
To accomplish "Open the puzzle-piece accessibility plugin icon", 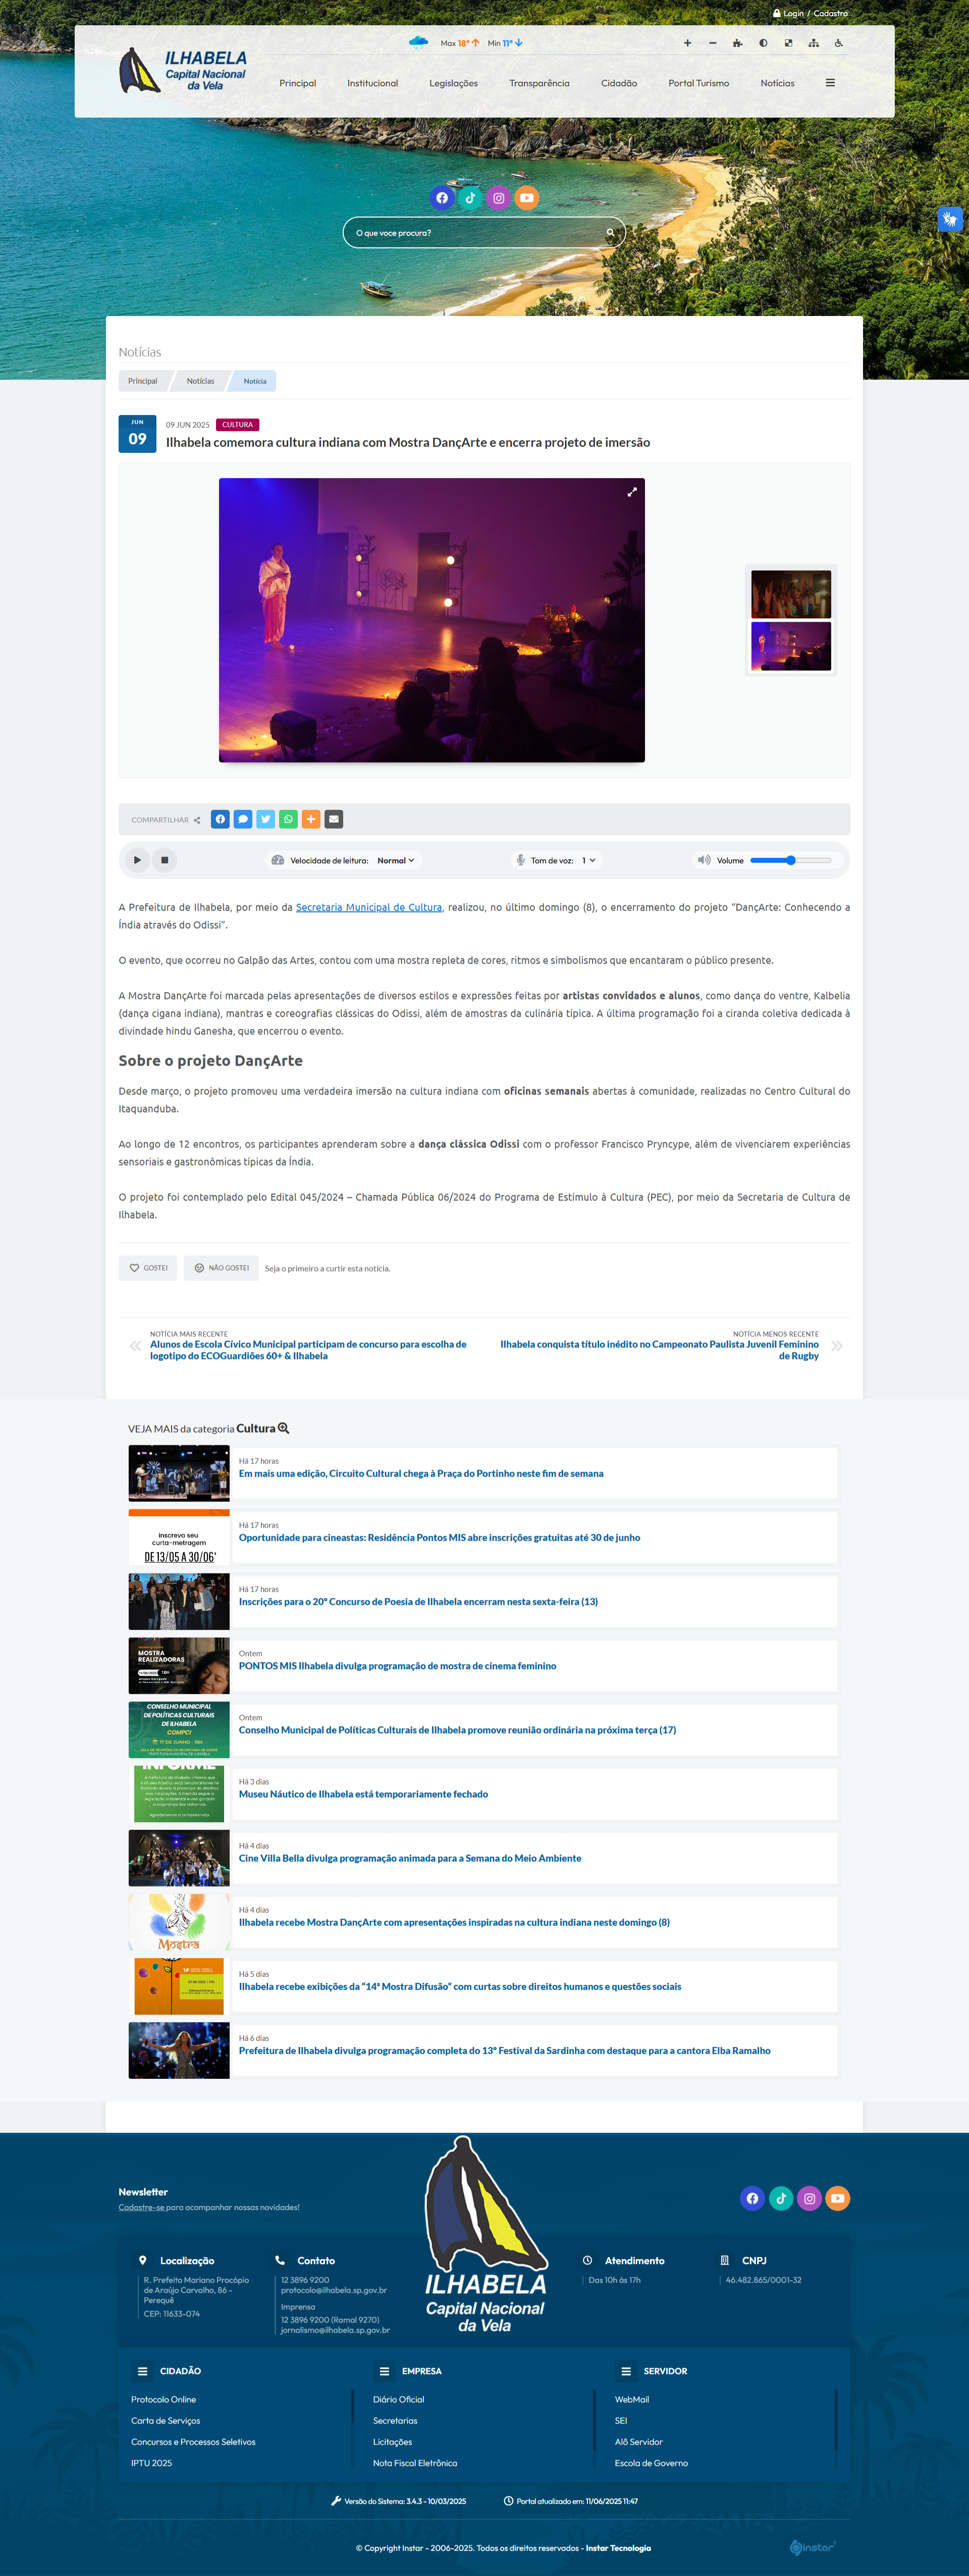I will (x=737, y=43).
